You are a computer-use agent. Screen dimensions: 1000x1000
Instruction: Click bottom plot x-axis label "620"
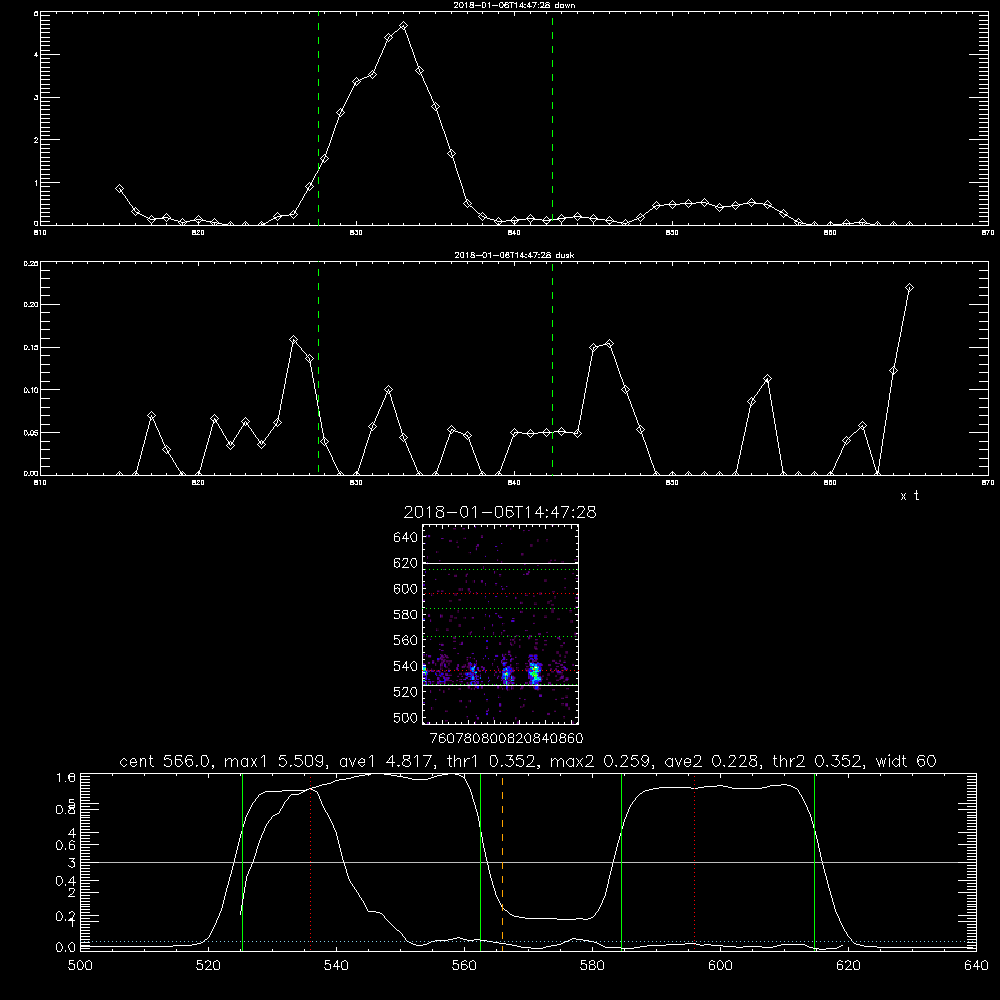pos(848,966)
